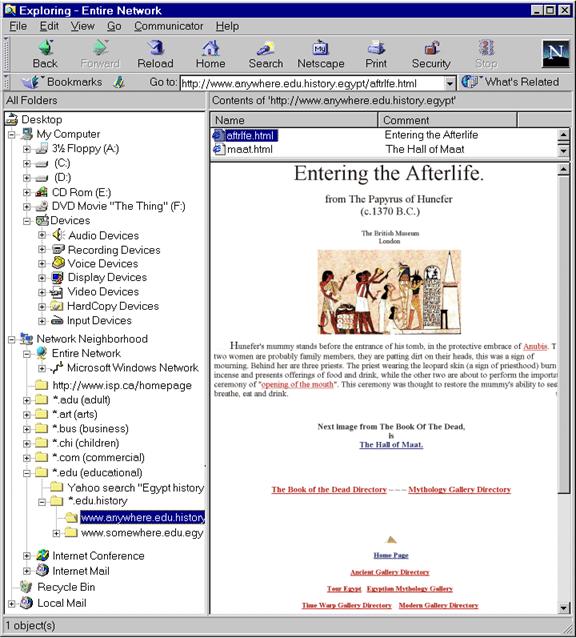Follow the opening of the mouth link
Image resolution: width=576 pixels, height=638 pixels.
coord(297,384)
